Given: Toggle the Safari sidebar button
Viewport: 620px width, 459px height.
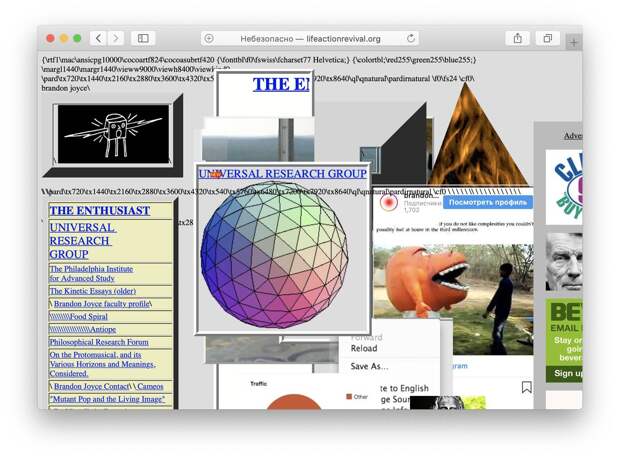Looking at the screenshot, I should [x=143, y=38].
